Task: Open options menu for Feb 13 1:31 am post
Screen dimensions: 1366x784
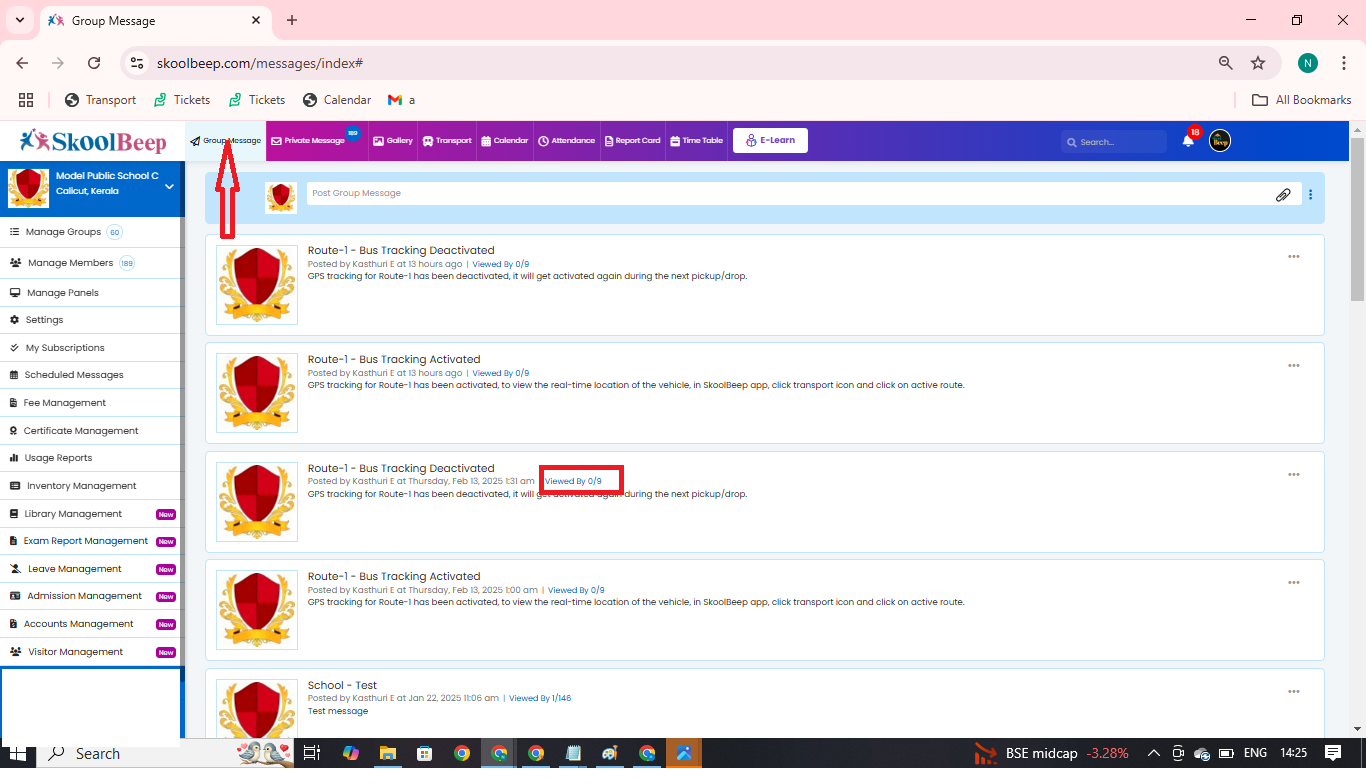Action: tap(1294, 475)
